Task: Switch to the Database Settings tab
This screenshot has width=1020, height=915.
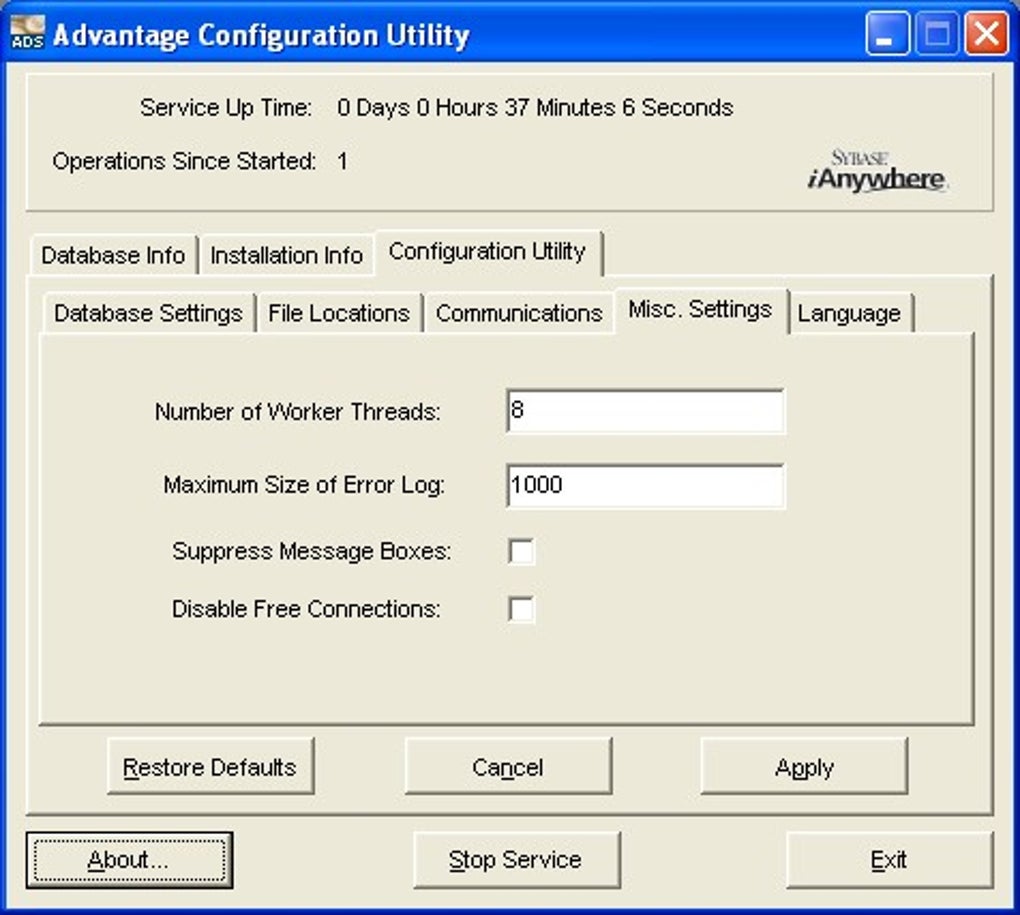Action: tap(147, 313)
